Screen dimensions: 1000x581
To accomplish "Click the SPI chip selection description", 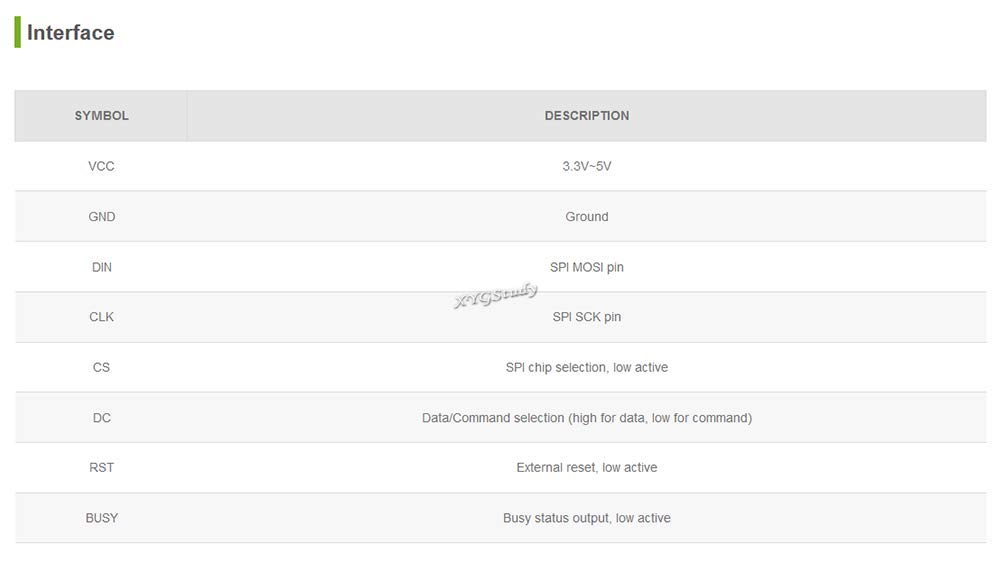I will point(586,367).
